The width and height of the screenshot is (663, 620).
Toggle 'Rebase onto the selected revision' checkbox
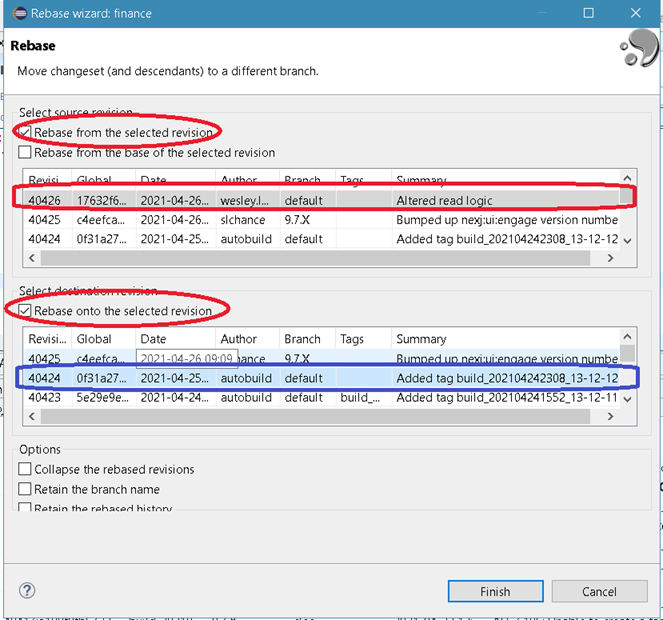(25, 311)
